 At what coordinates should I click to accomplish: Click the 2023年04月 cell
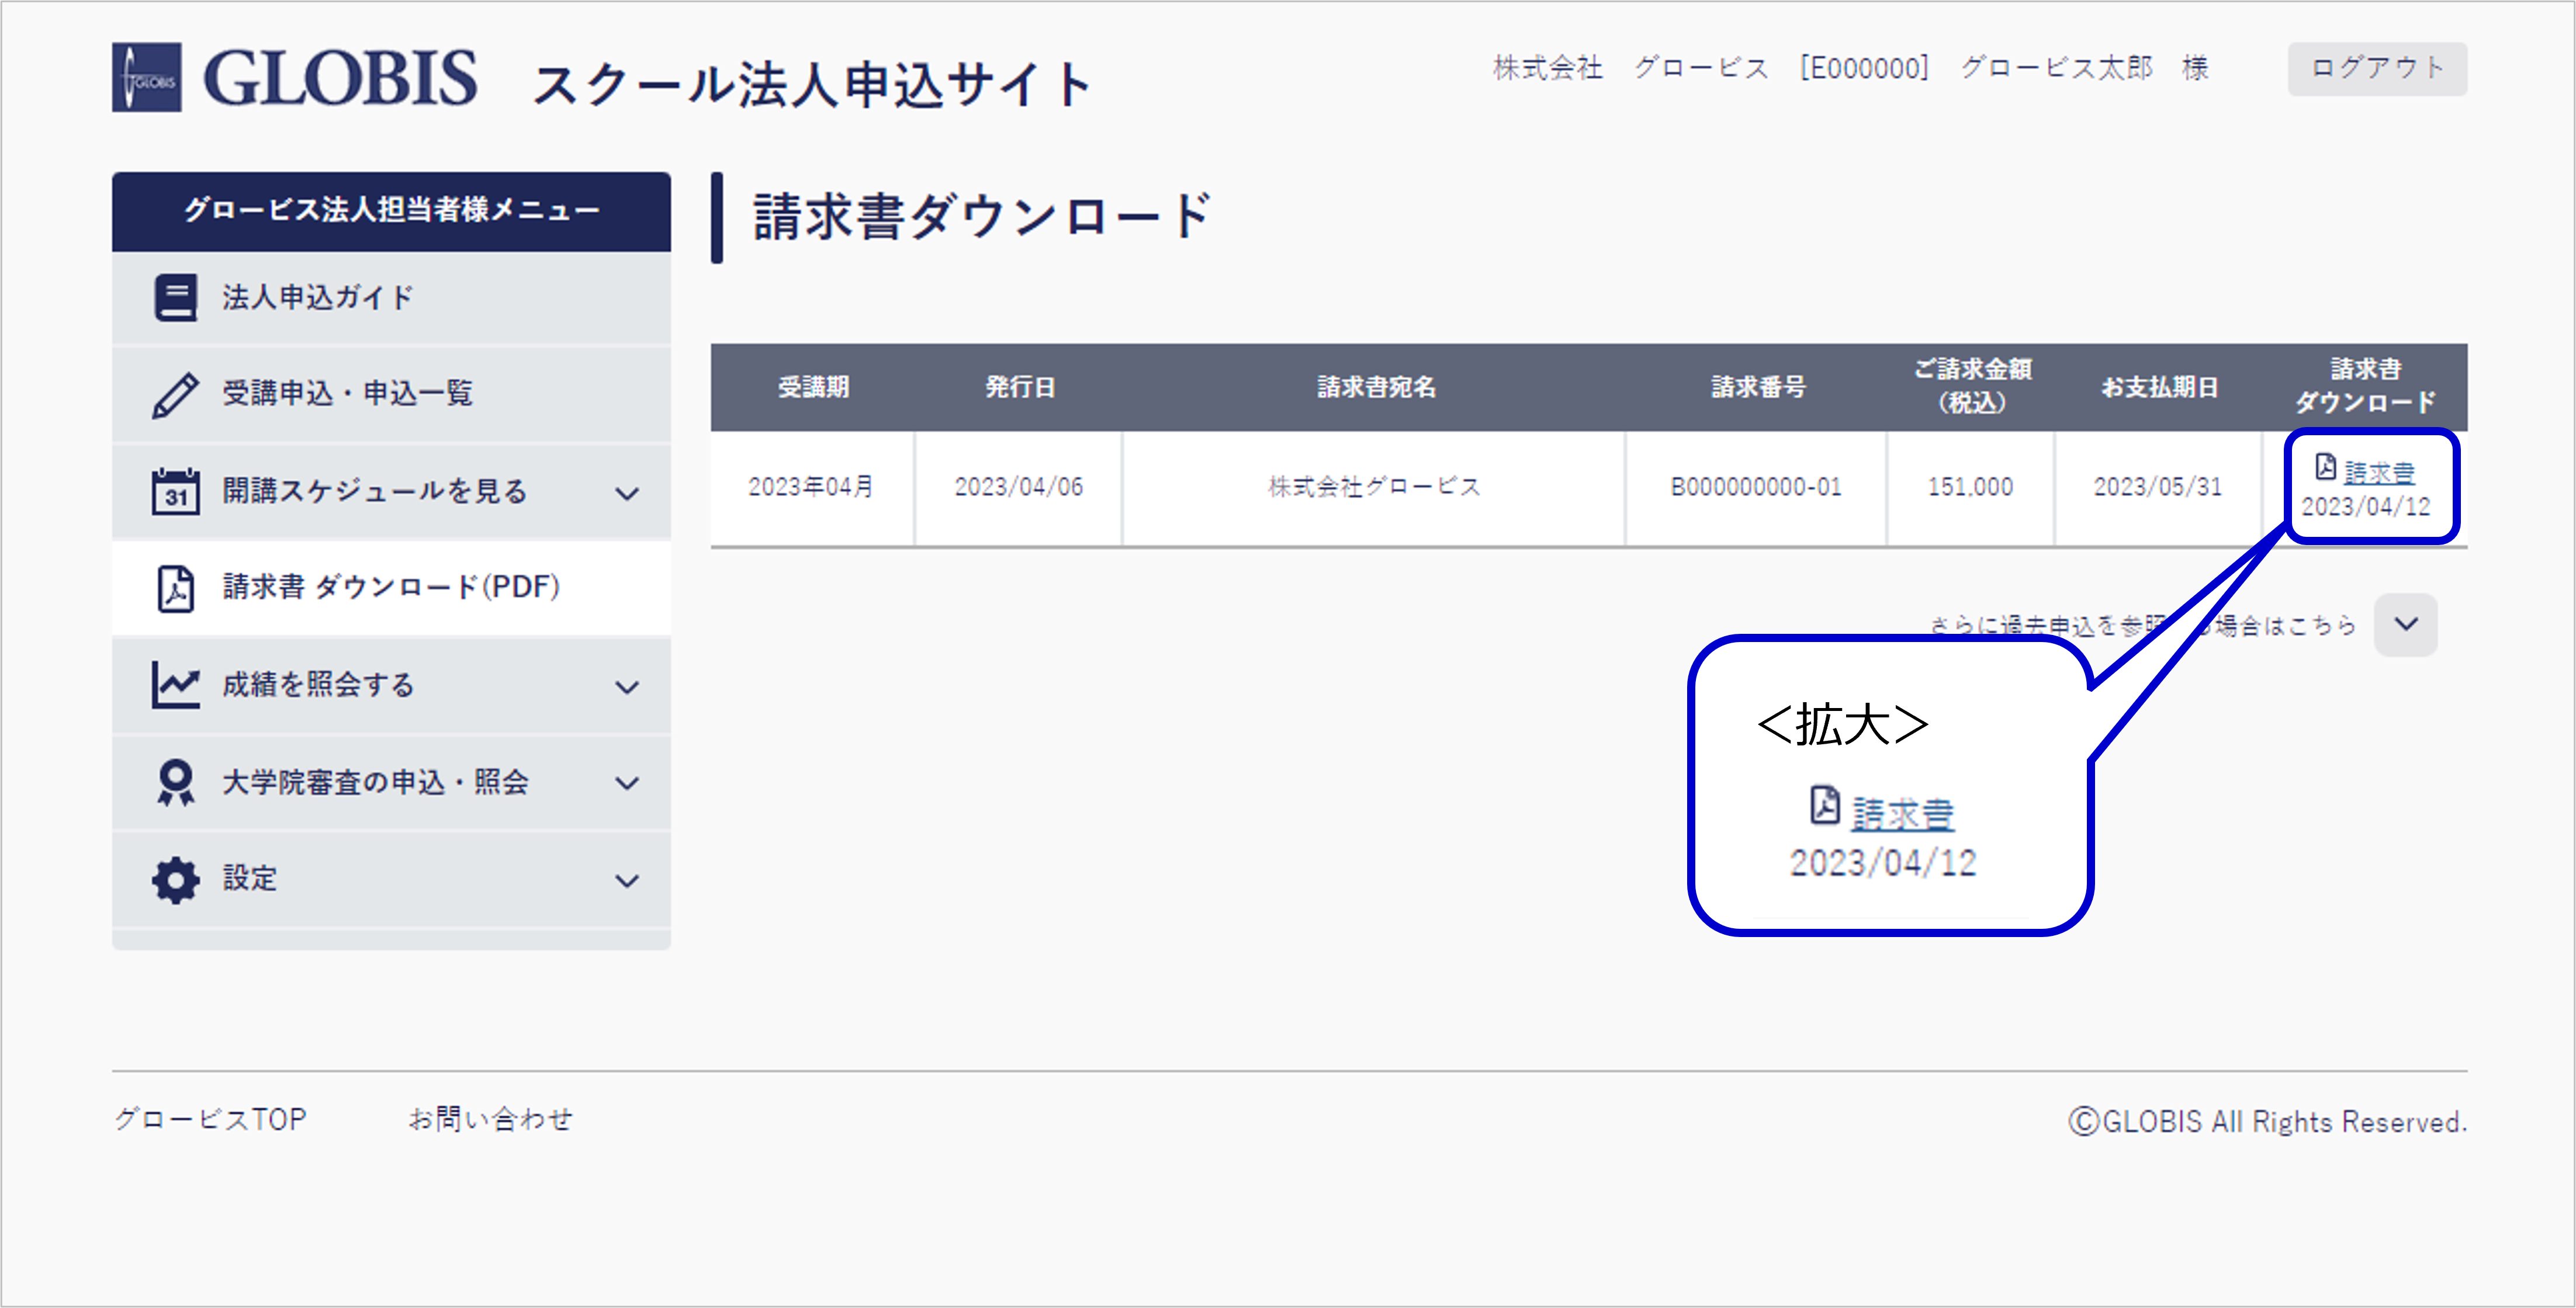pos(811,487)
